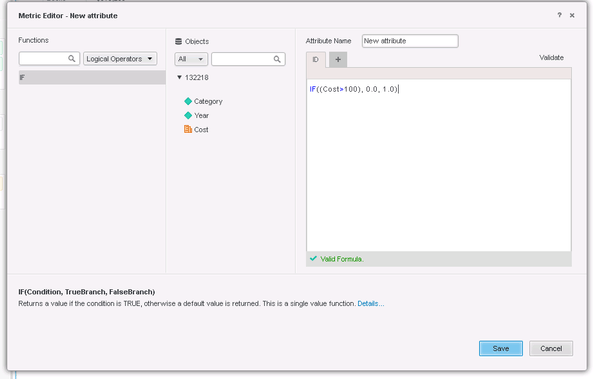This screenshot has width=600, height=379.
Task: Open the All objects filter dropdown
Action: pyautogui.click(x=191, y=59)
